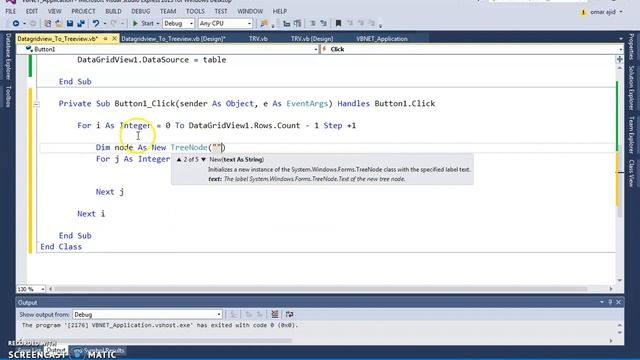Open the PROJECT menu

click(x=83, y=11)
